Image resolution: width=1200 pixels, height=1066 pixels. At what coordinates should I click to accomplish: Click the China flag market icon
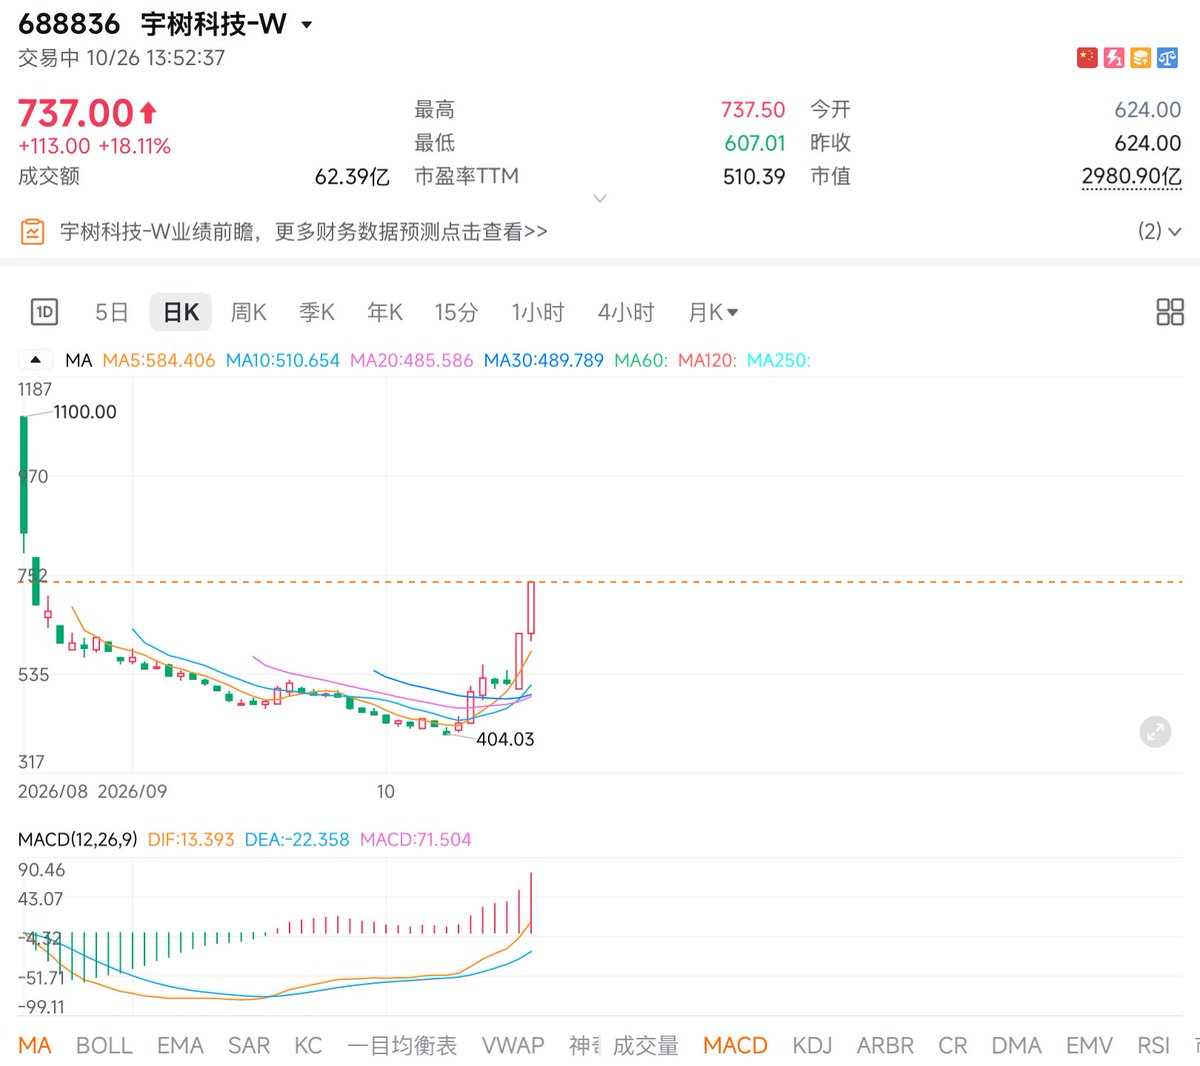click(1087, 58)
